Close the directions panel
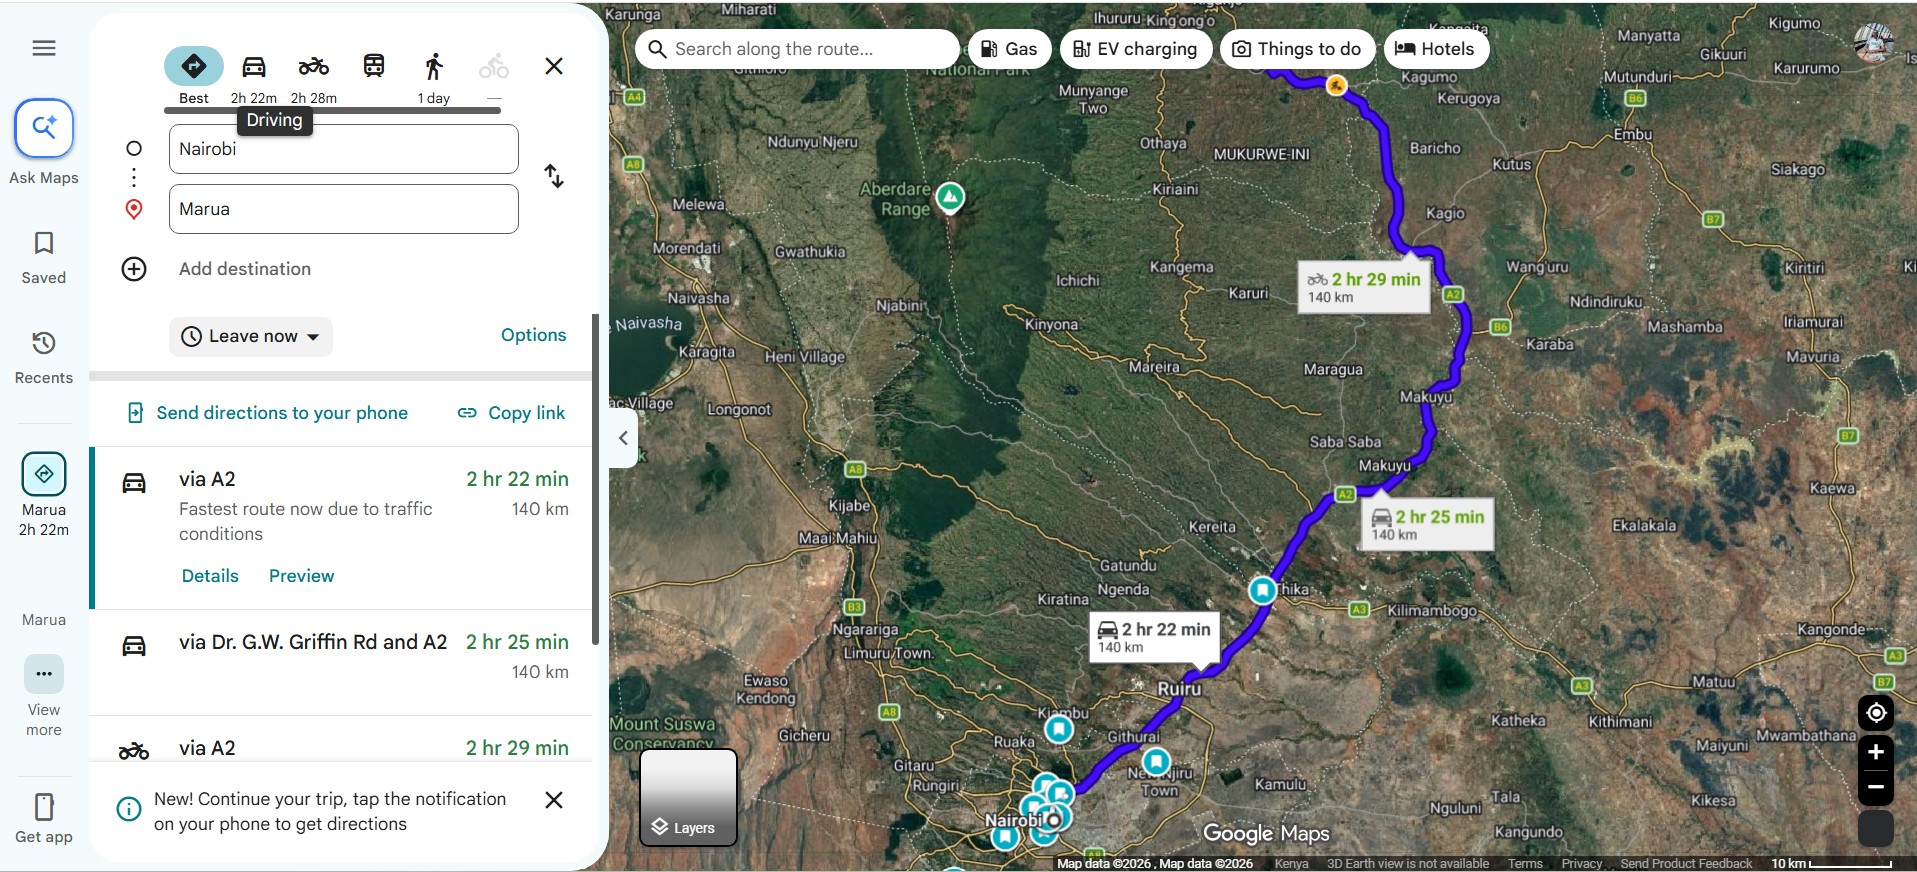 point(554,66)
